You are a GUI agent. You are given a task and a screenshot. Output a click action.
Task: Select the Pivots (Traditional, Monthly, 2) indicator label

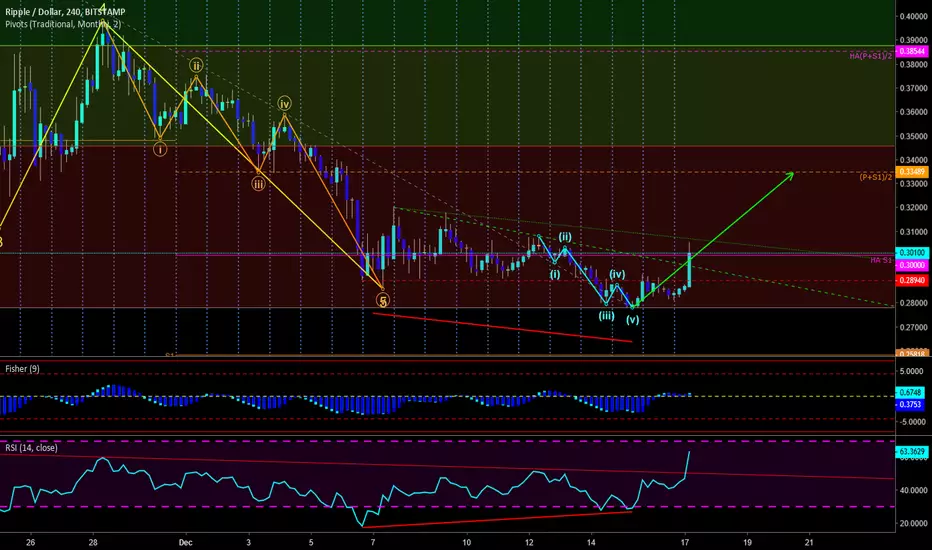[63, 24]
